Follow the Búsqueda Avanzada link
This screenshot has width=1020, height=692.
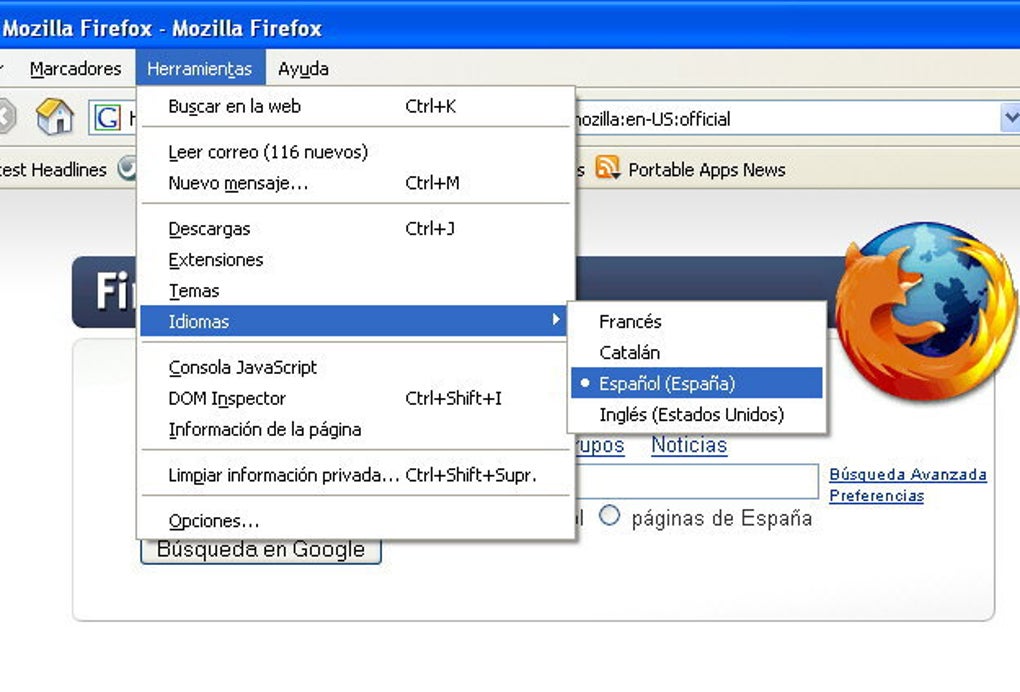click(x=907, y=474)
